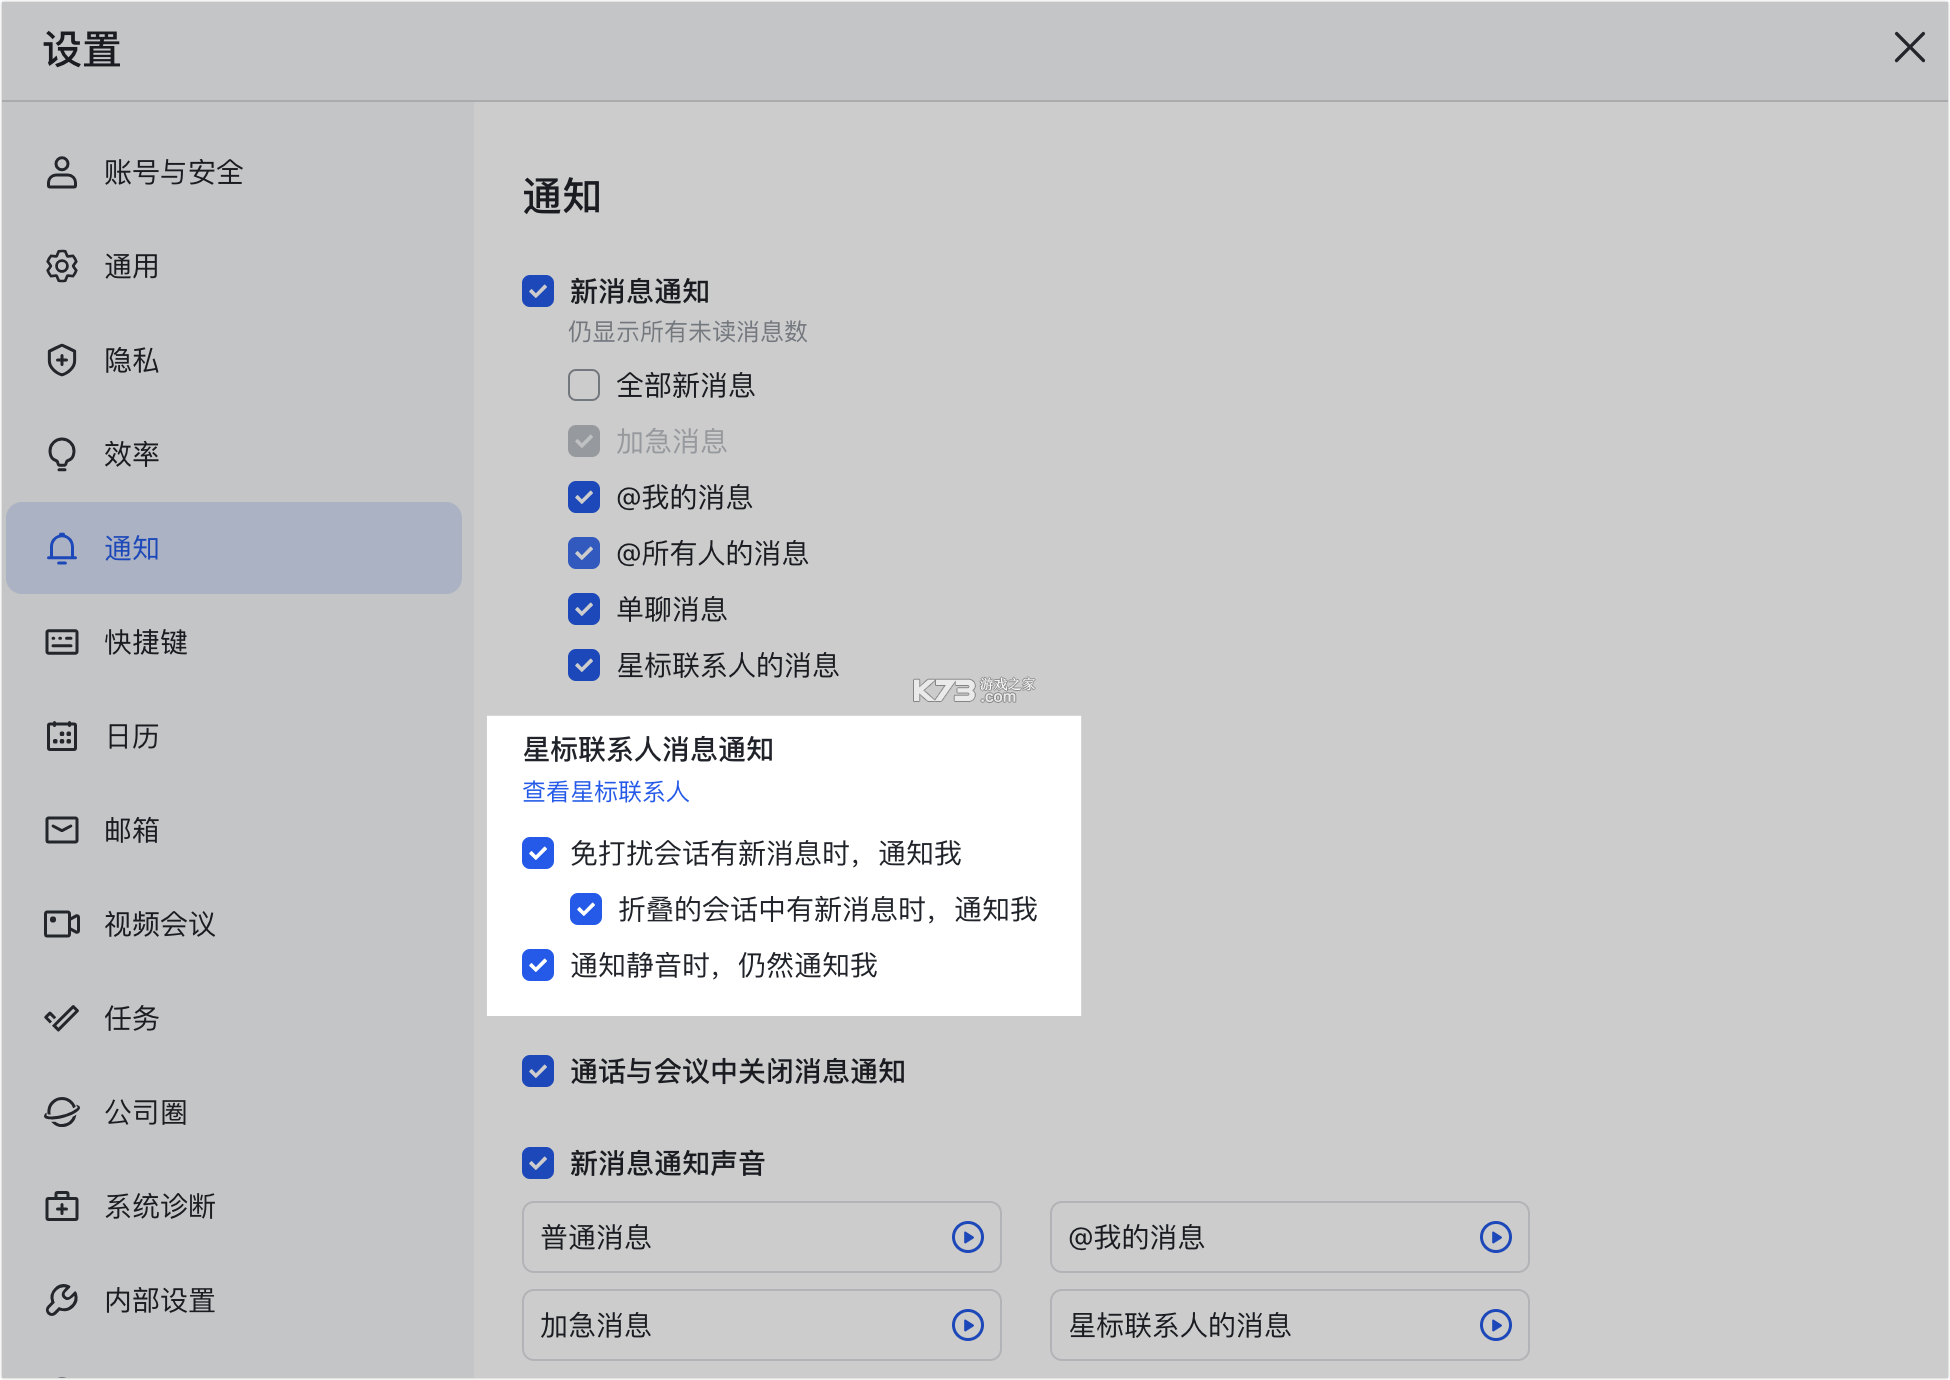Click the 任务 checkmark icon
This screenshot has height=1380, width=1950.
coord(62,1018)
